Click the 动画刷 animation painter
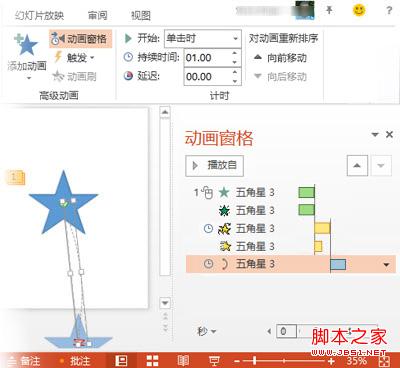This screenshot has width=400, height=368. pos(75,77)
